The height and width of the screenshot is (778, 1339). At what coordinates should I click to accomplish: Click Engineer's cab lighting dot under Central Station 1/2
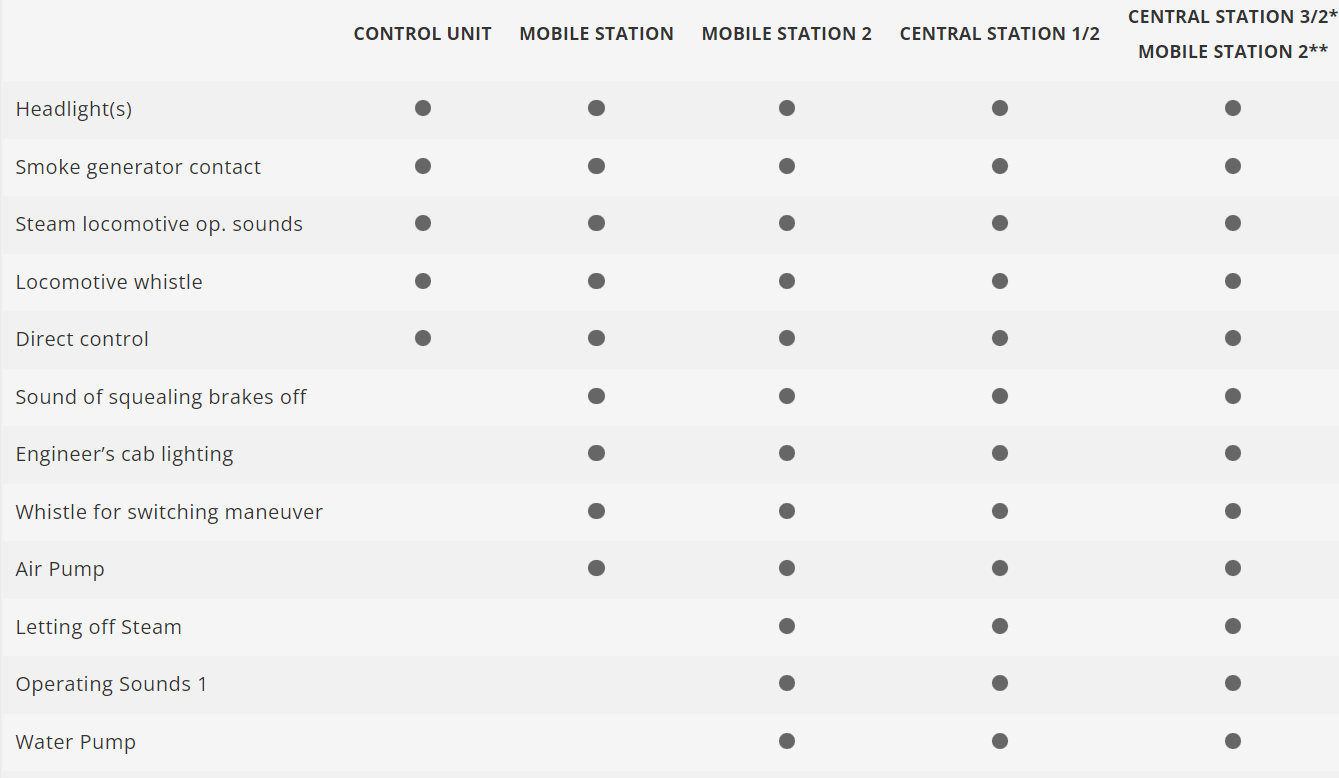tap(1000, 453)
